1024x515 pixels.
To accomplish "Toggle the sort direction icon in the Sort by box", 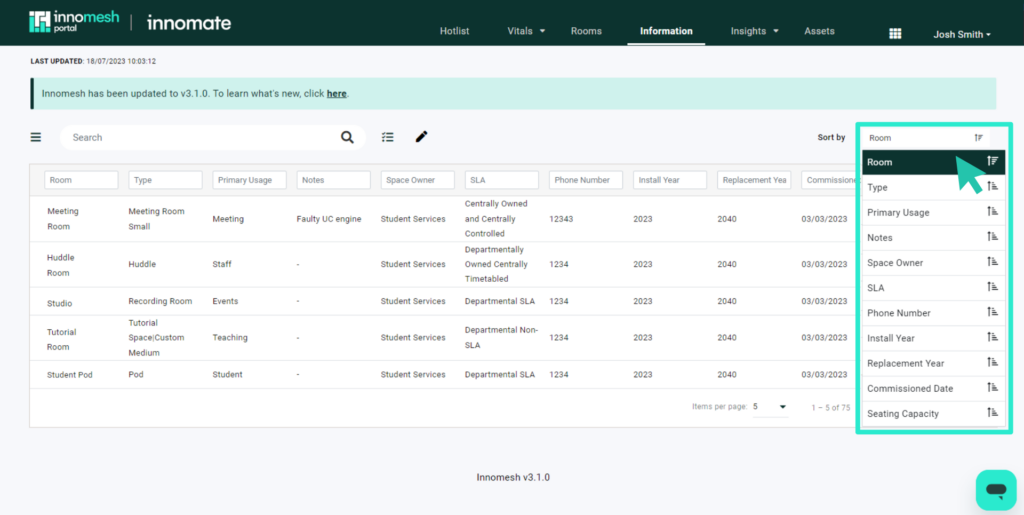I will pos(978,138).
